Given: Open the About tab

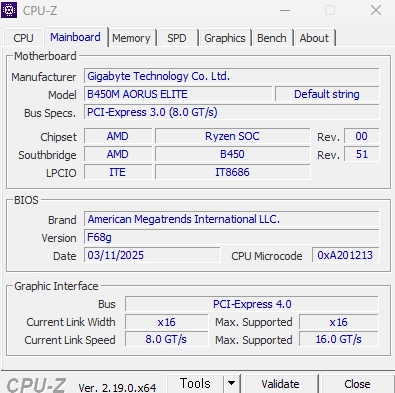Looking at the screenshot, I should pos(314,38).
